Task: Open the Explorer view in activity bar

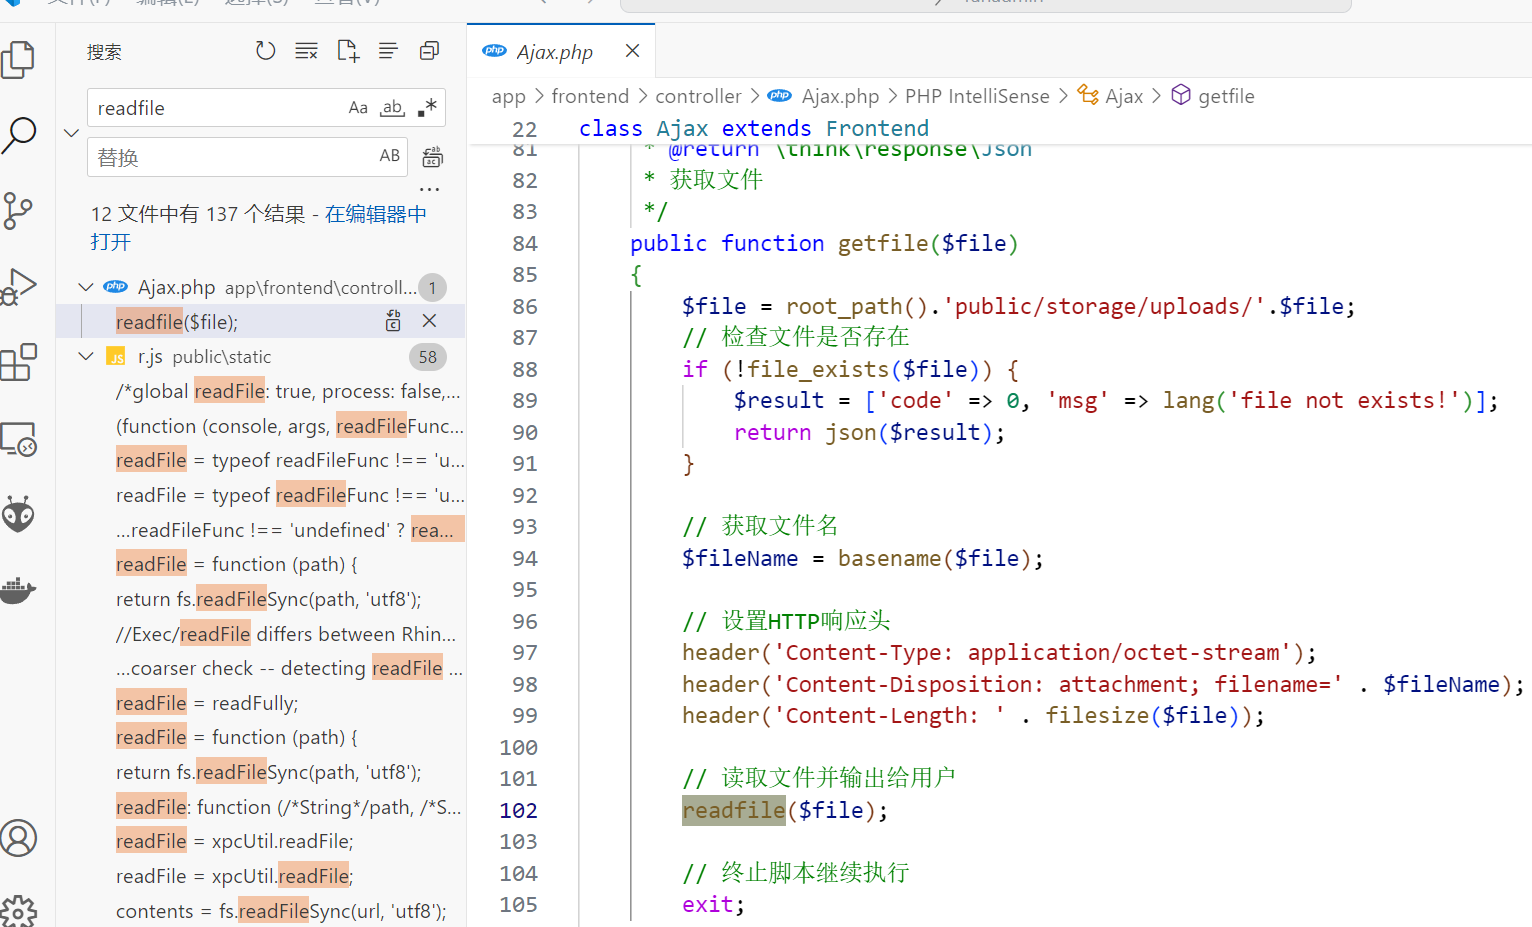Action: (18, 60)
